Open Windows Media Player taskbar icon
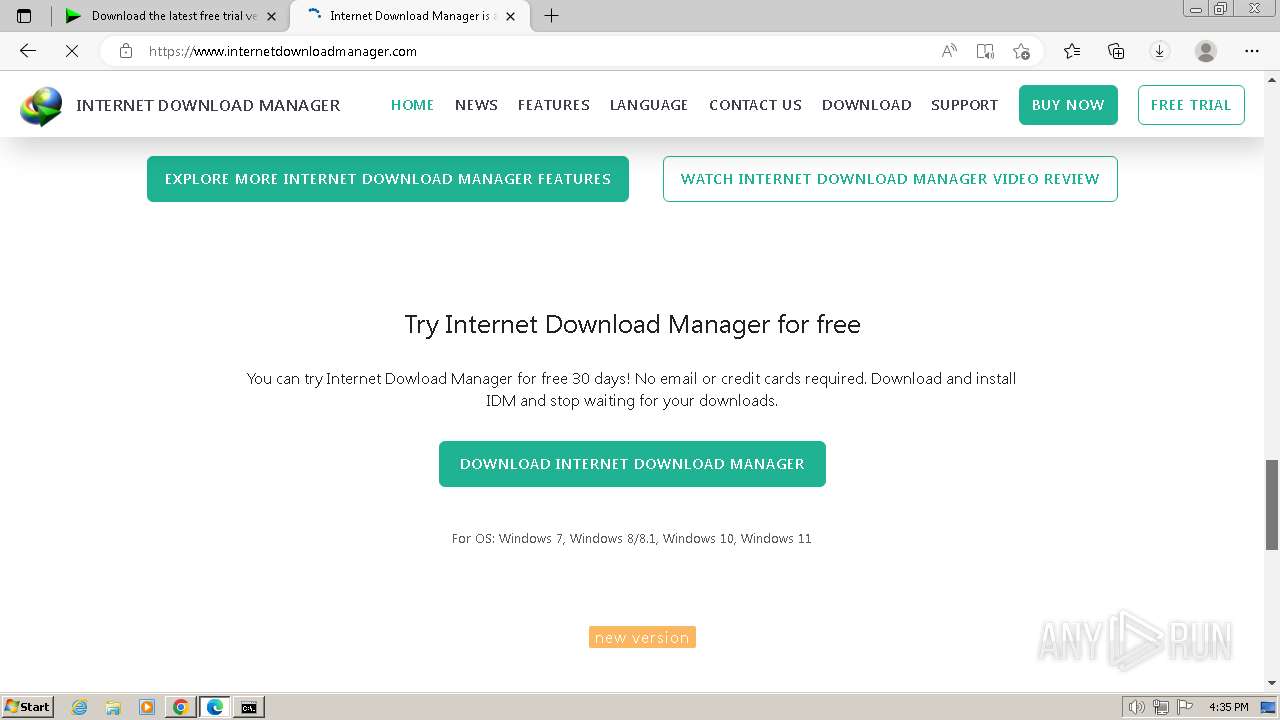Image resolution: width=1280 pixels, height=720 pixels. click(x=147, y=707)
